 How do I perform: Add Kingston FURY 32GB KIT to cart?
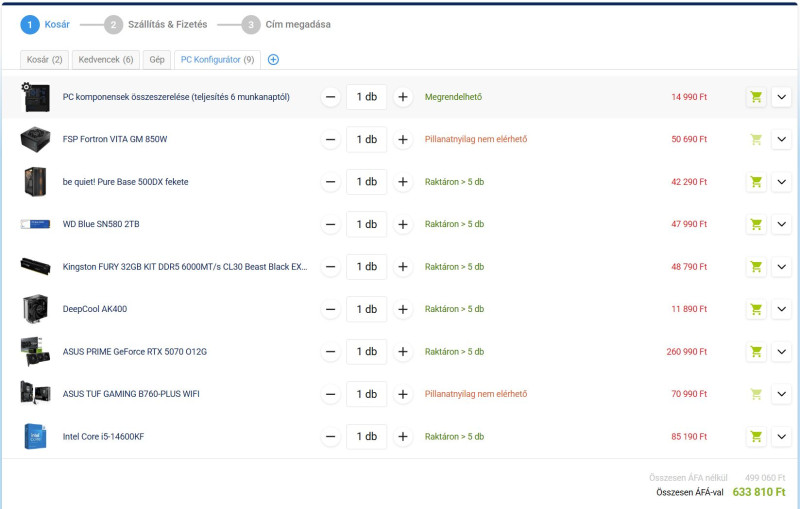click(x=756, y=267)
